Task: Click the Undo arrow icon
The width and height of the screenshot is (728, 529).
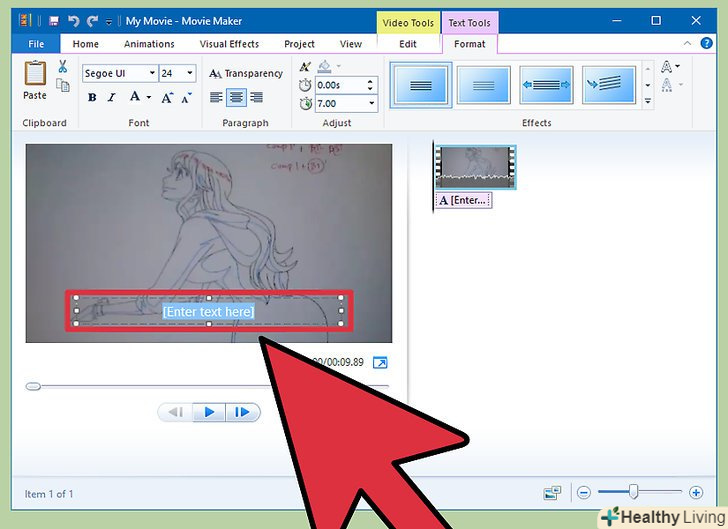Action: (73, 20)
